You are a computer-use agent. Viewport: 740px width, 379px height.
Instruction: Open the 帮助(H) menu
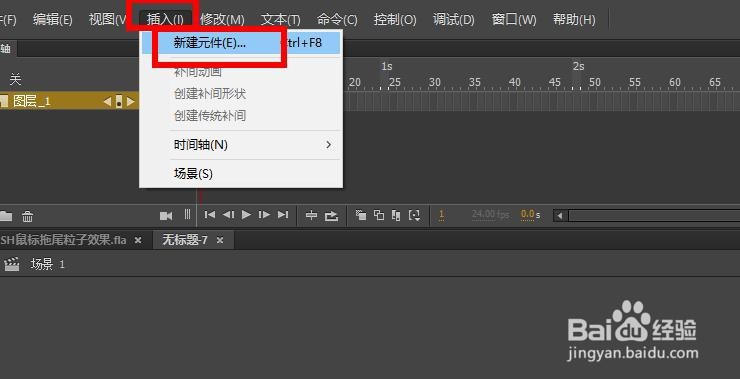coord(574,20)
